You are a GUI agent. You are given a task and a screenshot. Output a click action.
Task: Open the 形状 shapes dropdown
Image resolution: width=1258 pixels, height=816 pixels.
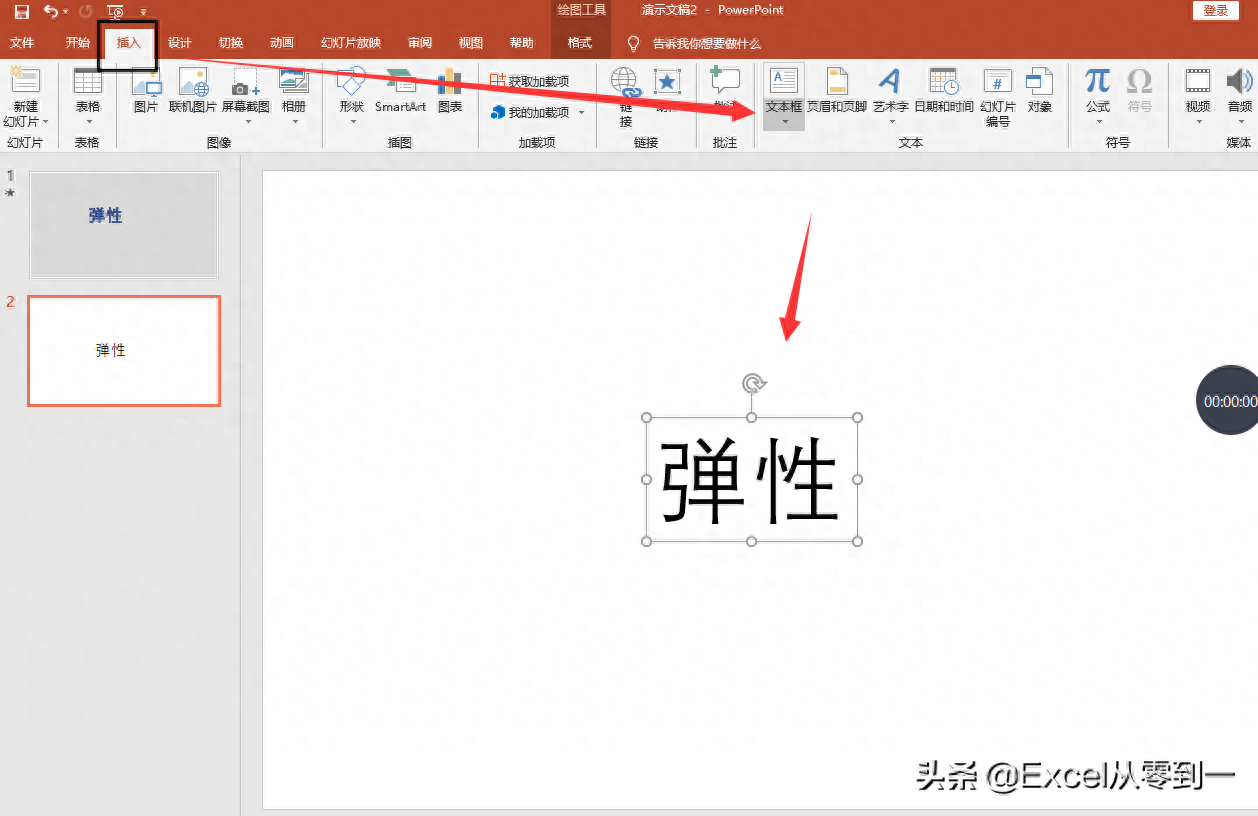351,122
